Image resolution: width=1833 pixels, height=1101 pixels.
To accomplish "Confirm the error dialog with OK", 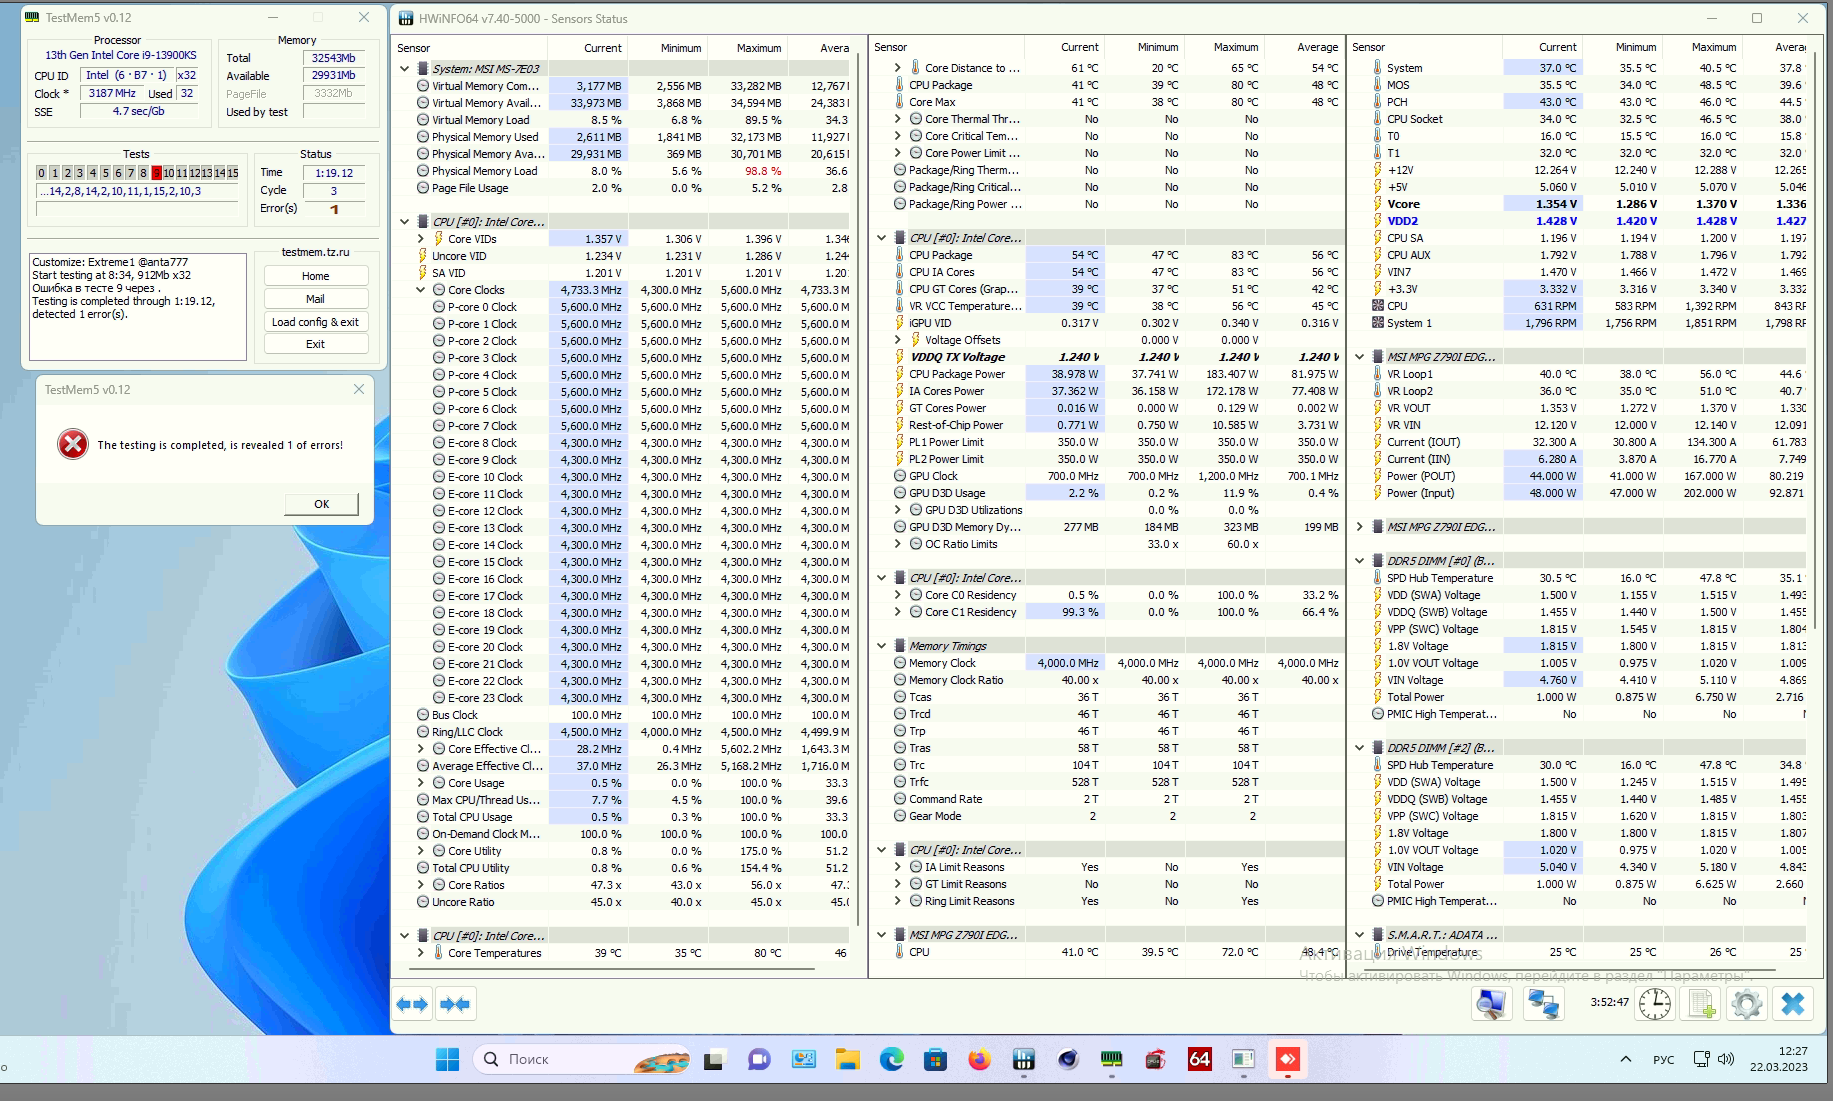I will [x=321, y=504].
